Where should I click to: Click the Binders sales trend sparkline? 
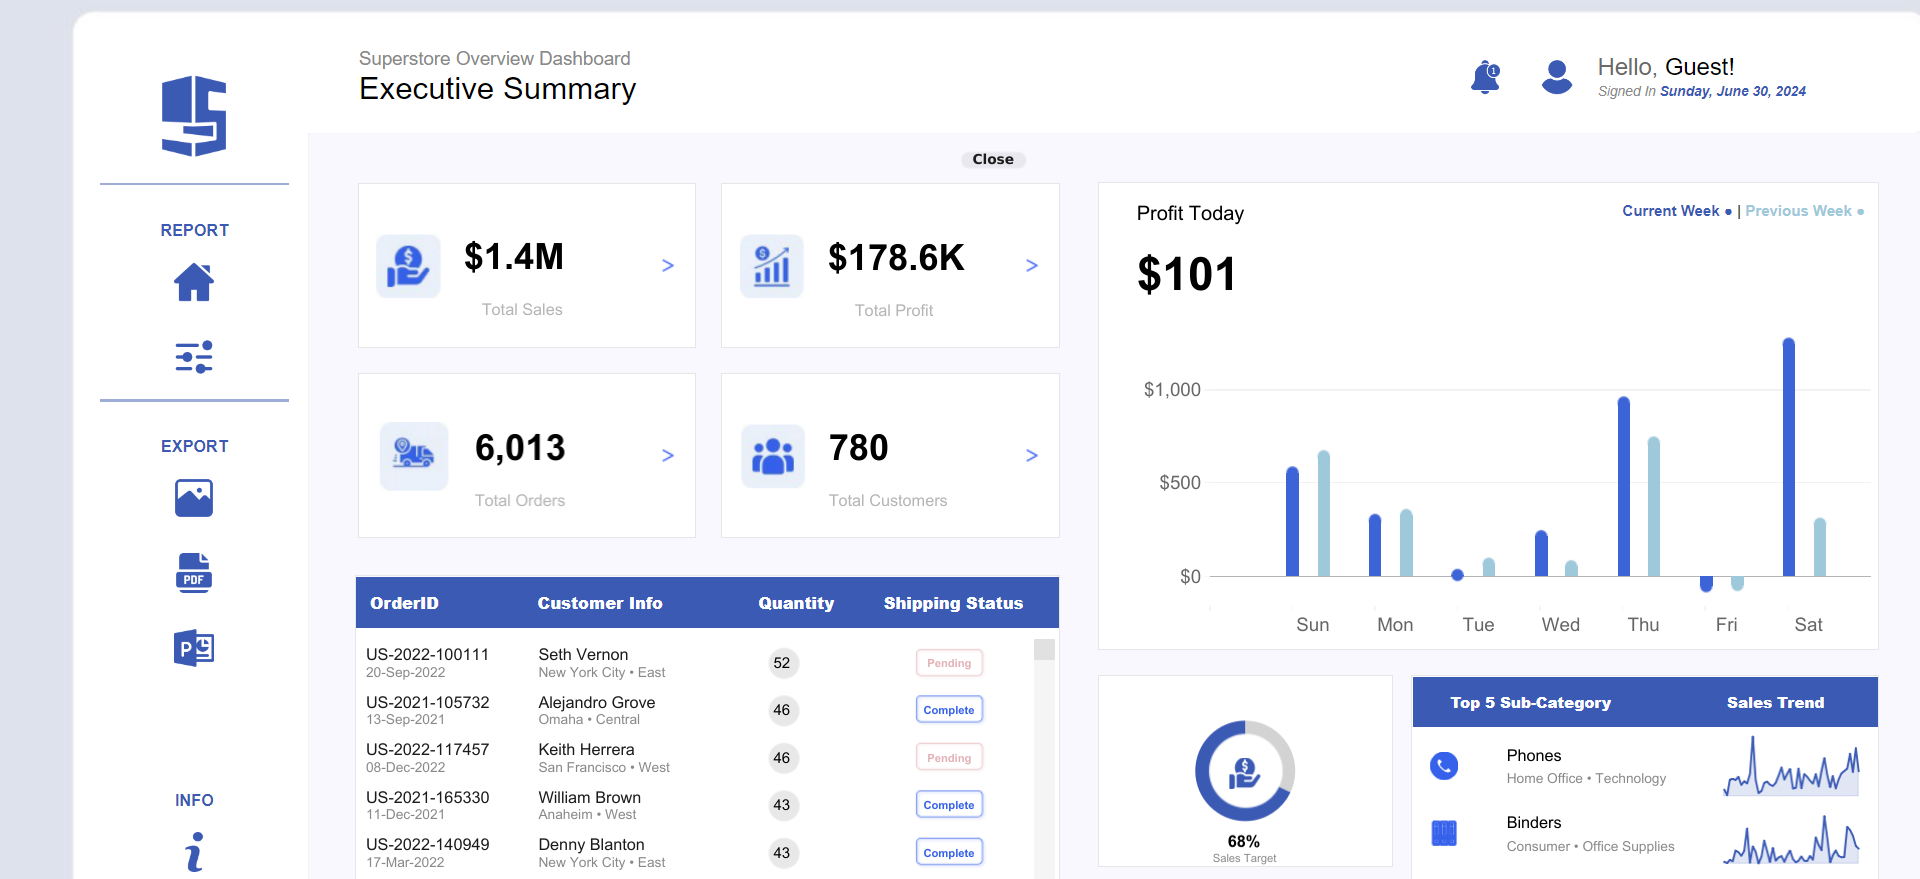[1791, 838]
